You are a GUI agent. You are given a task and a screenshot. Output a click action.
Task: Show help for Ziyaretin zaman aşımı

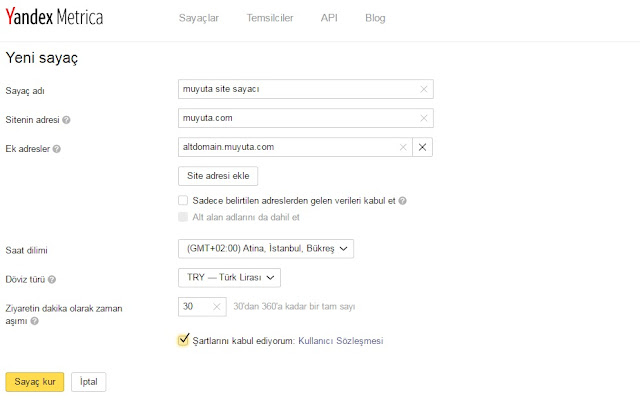click(x=35, y=321)
